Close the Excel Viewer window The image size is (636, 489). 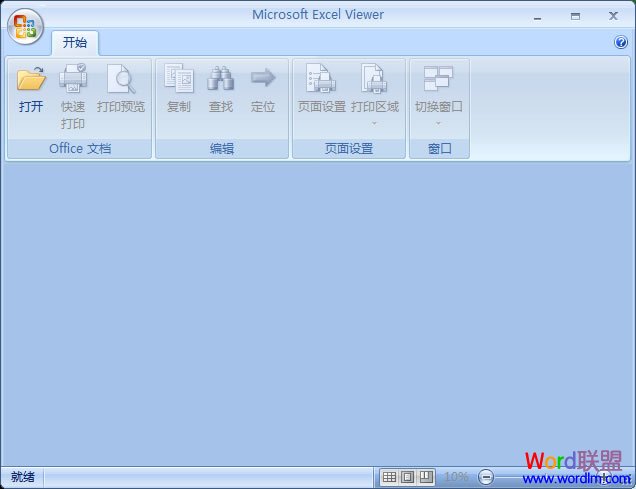(x=613, y=16)
